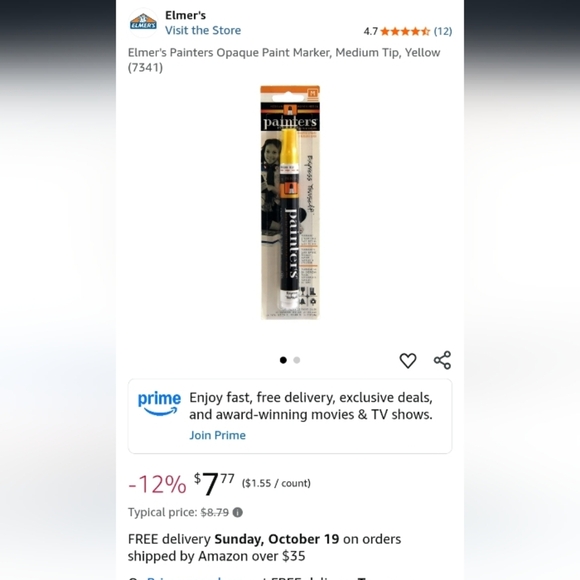Open the share icon menu
The image size is (580, 580).
pyautogui.click(x=442, y=360)
